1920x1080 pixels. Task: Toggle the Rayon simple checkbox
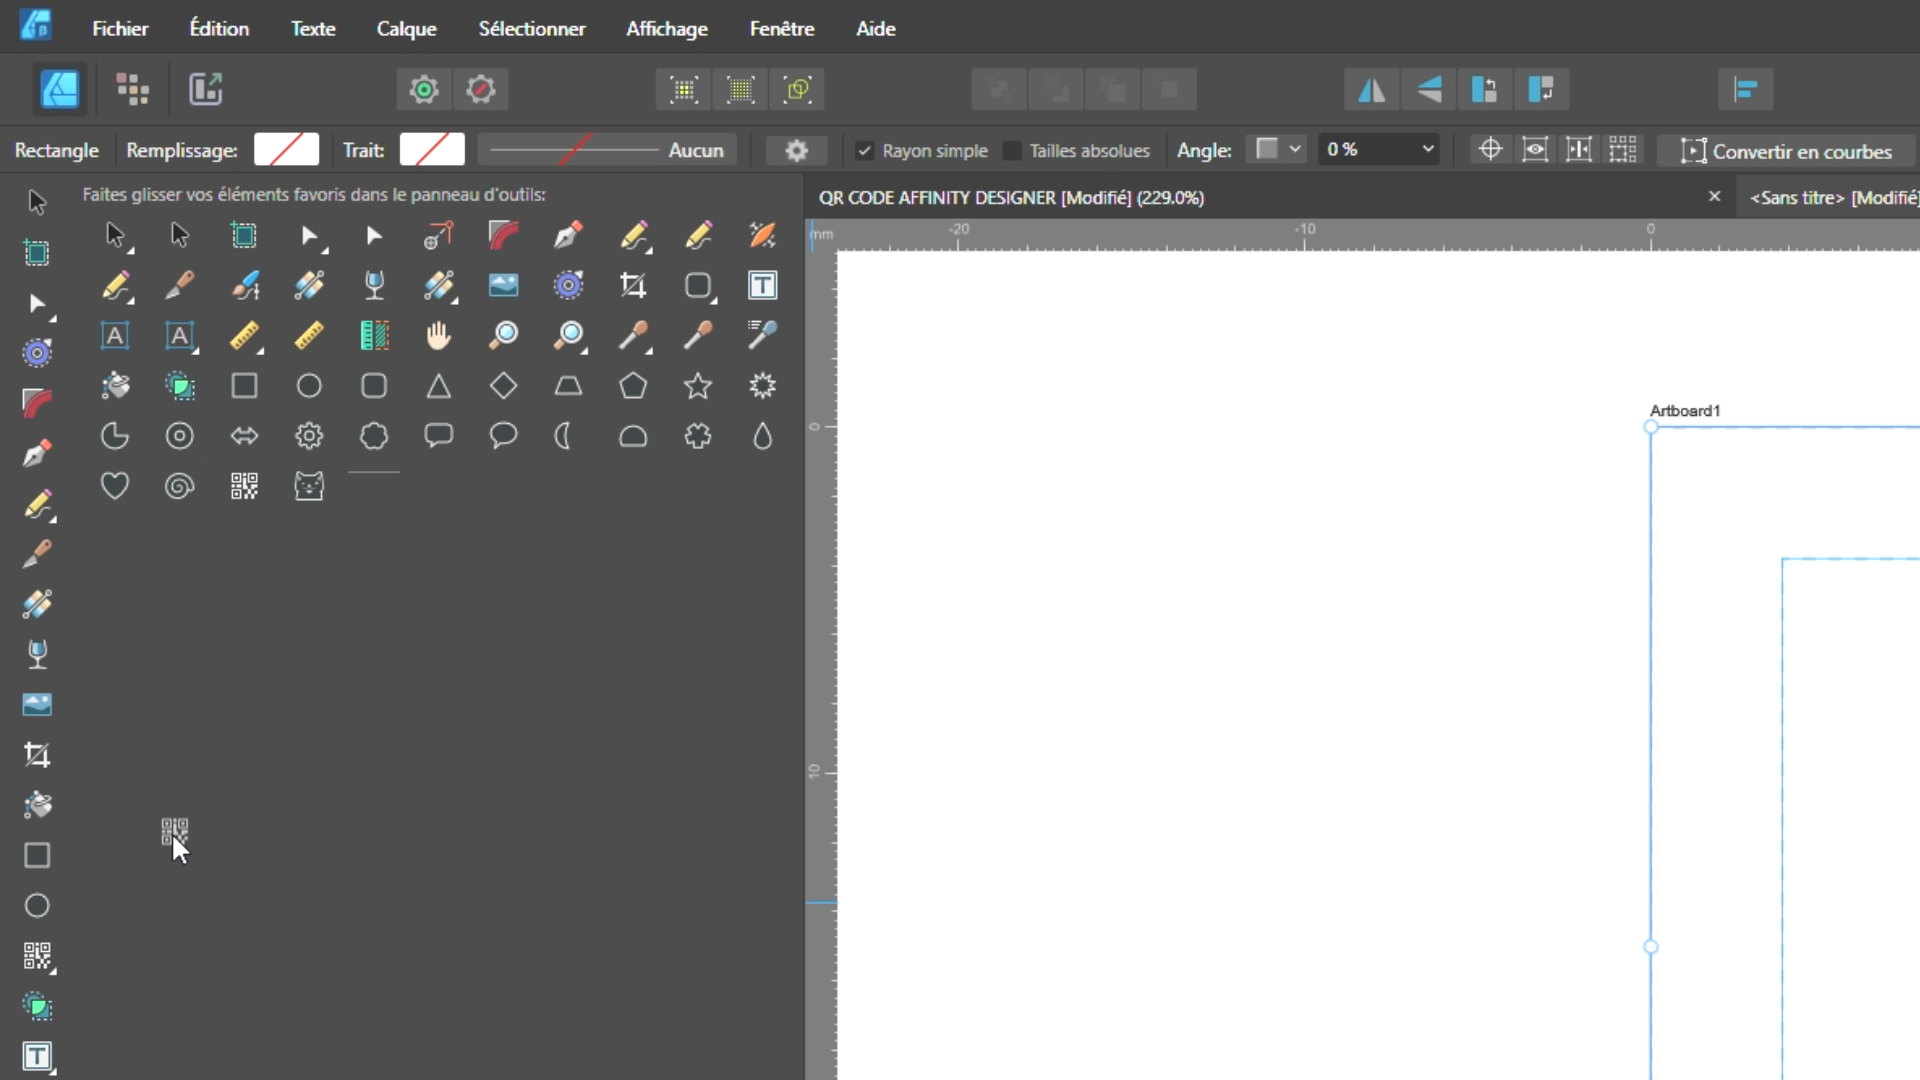click(x=865, y=151)
